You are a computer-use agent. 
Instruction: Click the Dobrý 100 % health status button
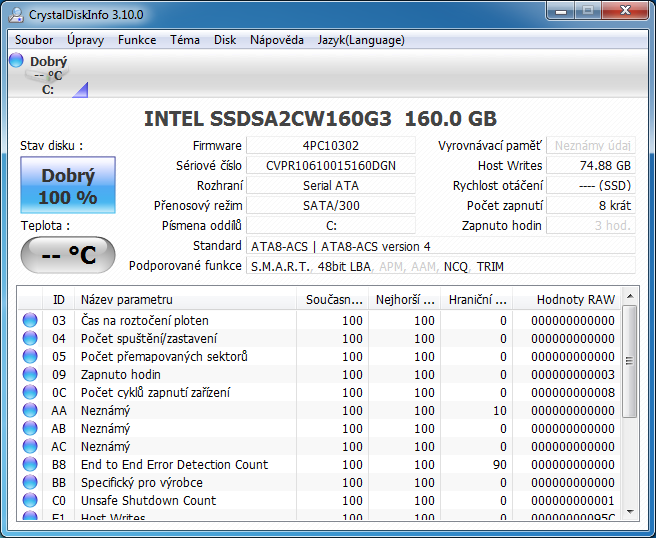[68, 185]
